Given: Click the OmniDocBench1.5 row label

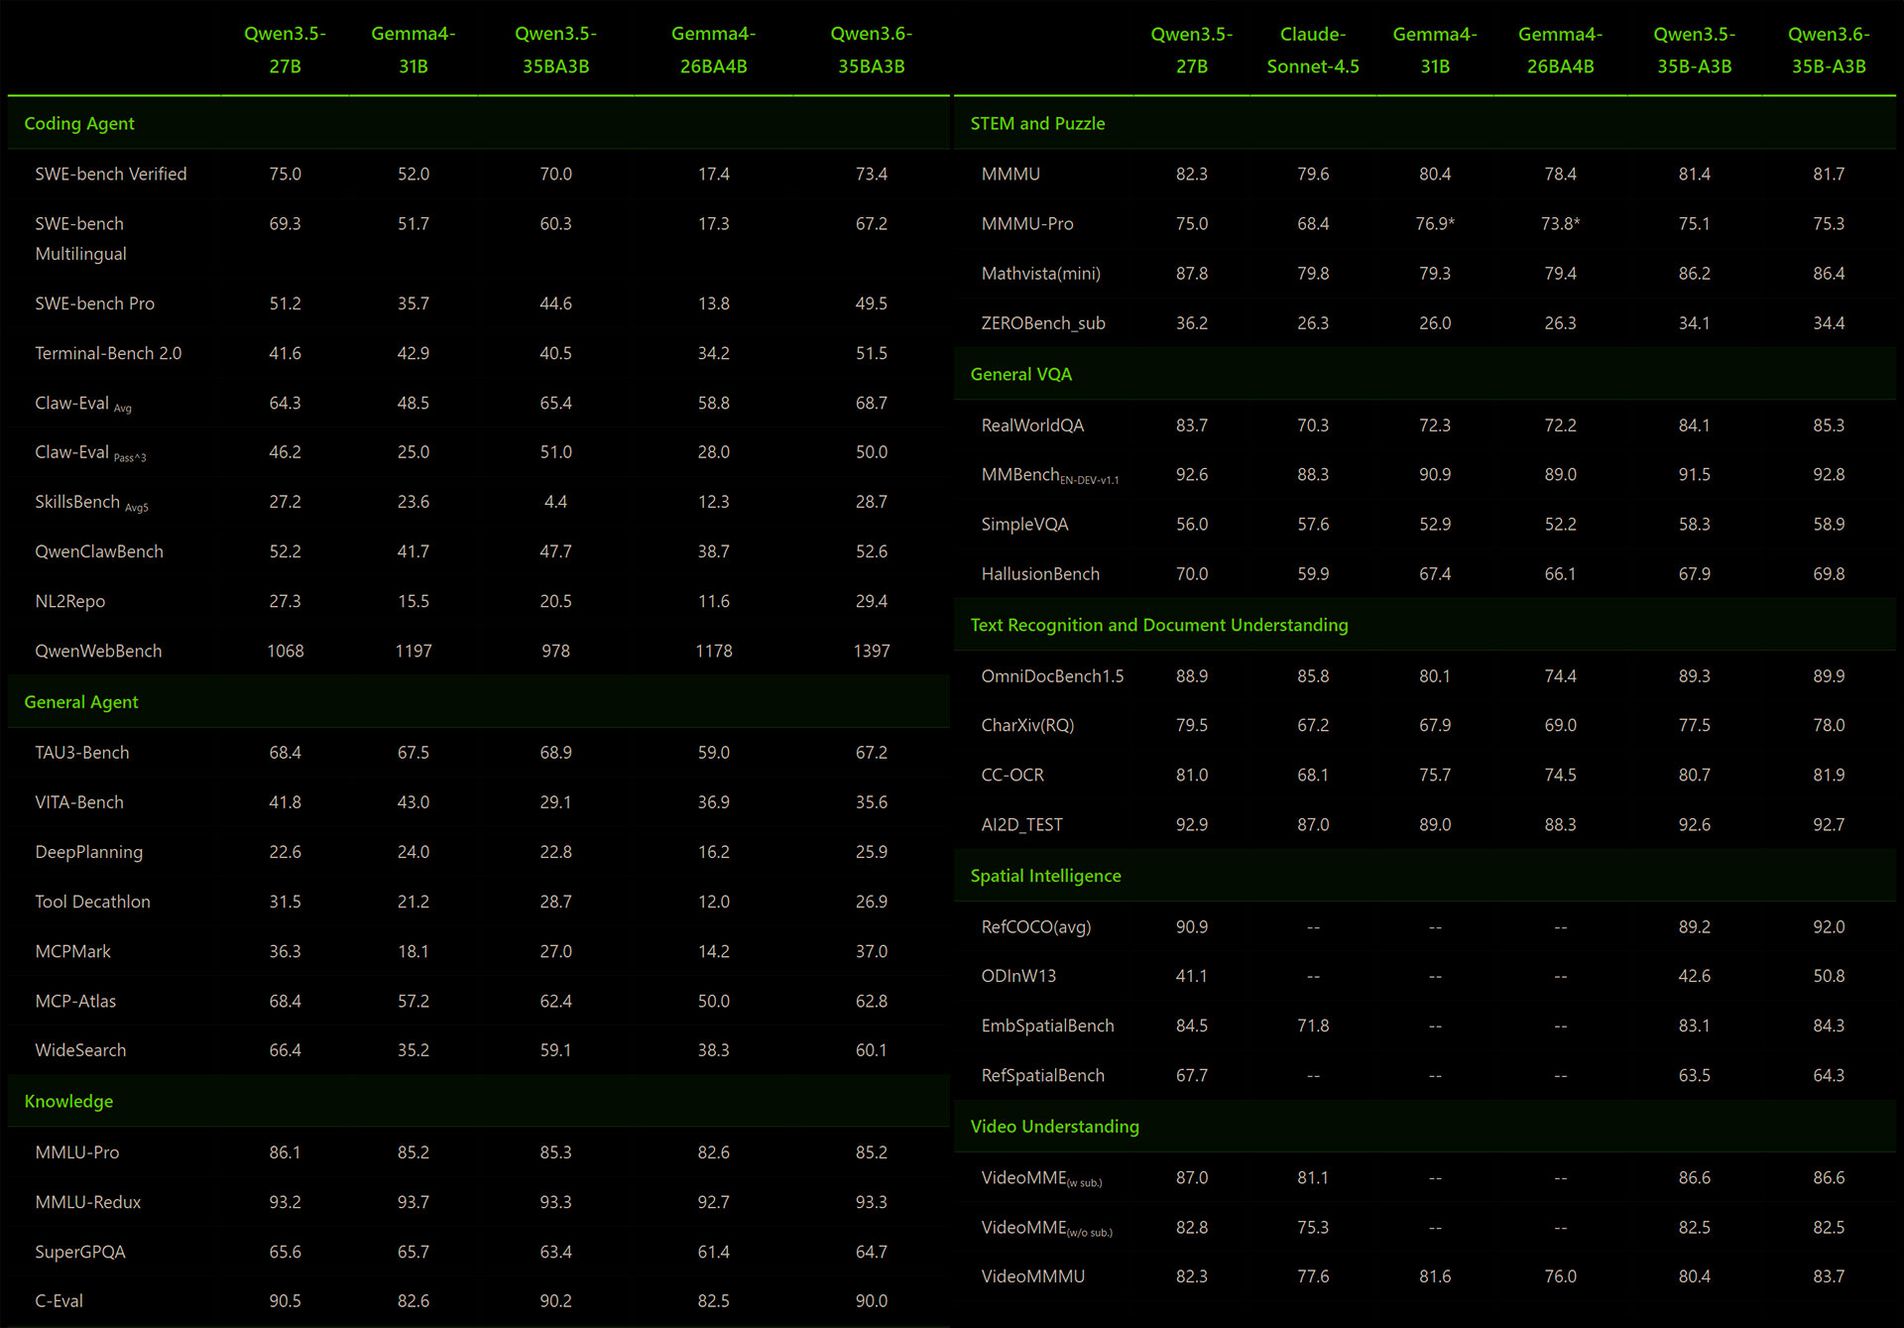Looking at the screenshot, I should click(1052, 676).
